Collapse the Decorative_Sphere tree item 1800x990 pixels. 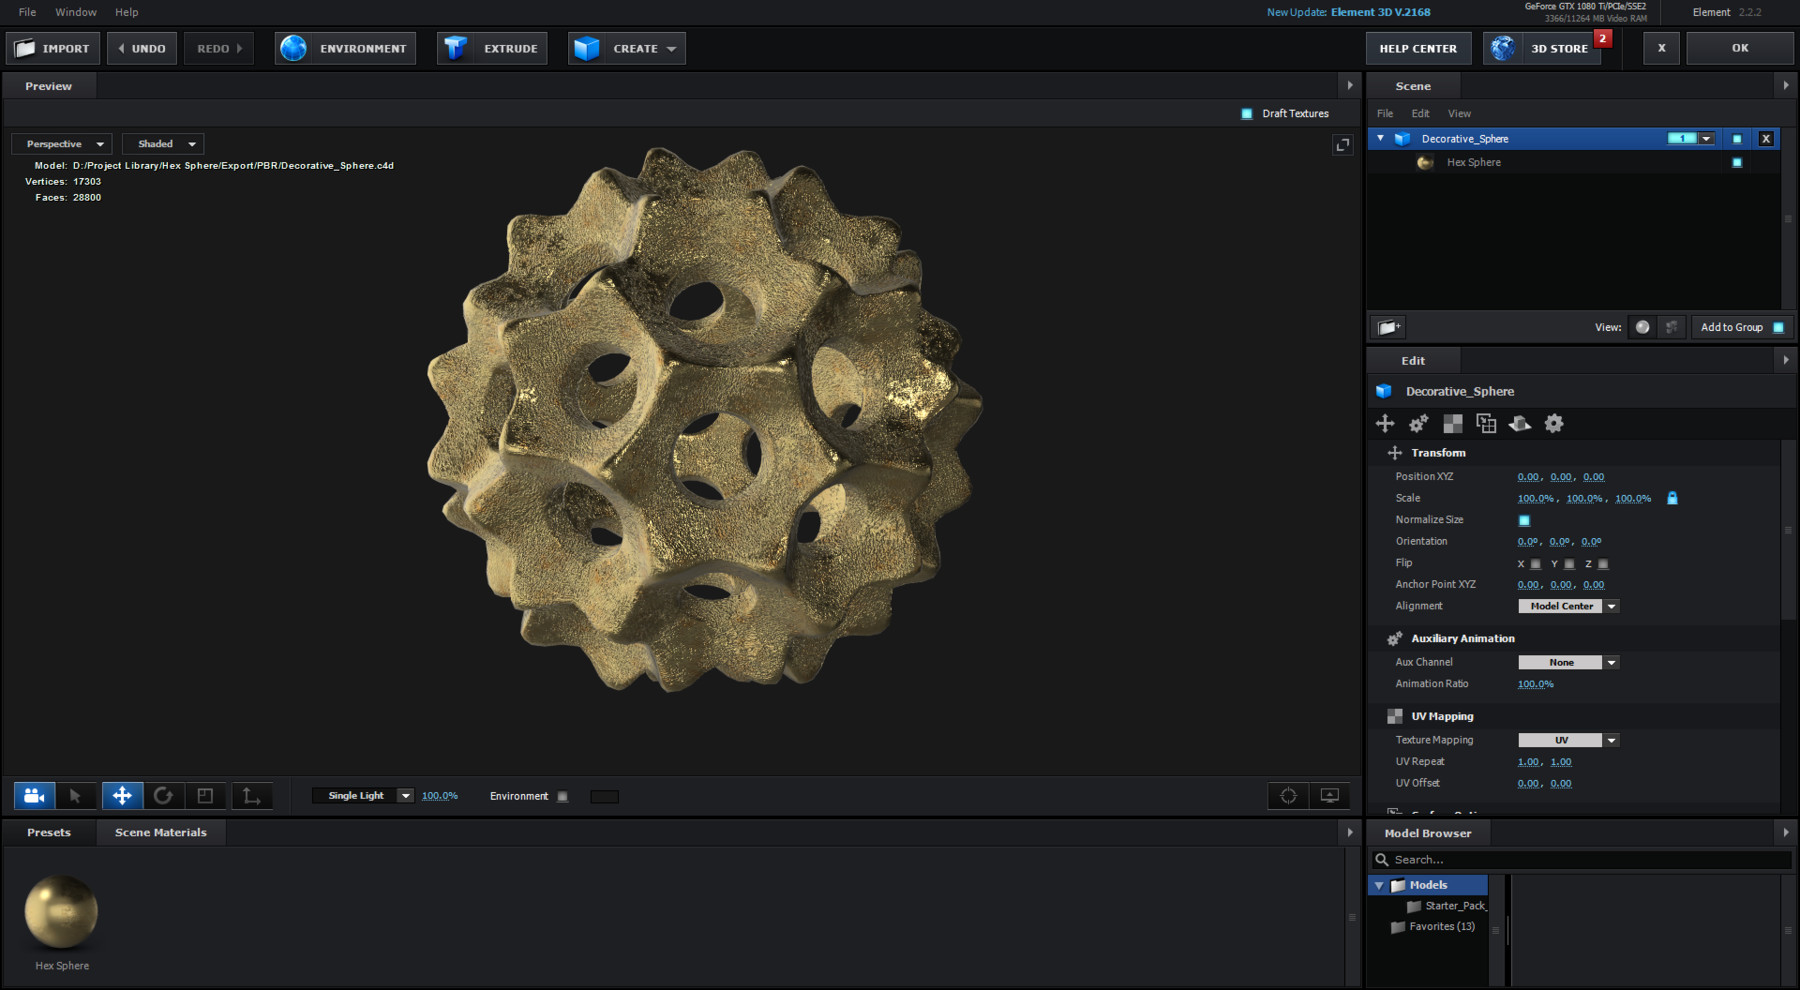1380,138
